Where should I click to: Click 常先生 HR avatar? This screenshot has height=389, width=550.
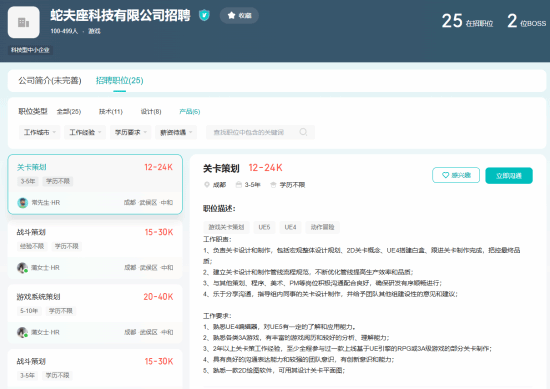coord(23,202)
